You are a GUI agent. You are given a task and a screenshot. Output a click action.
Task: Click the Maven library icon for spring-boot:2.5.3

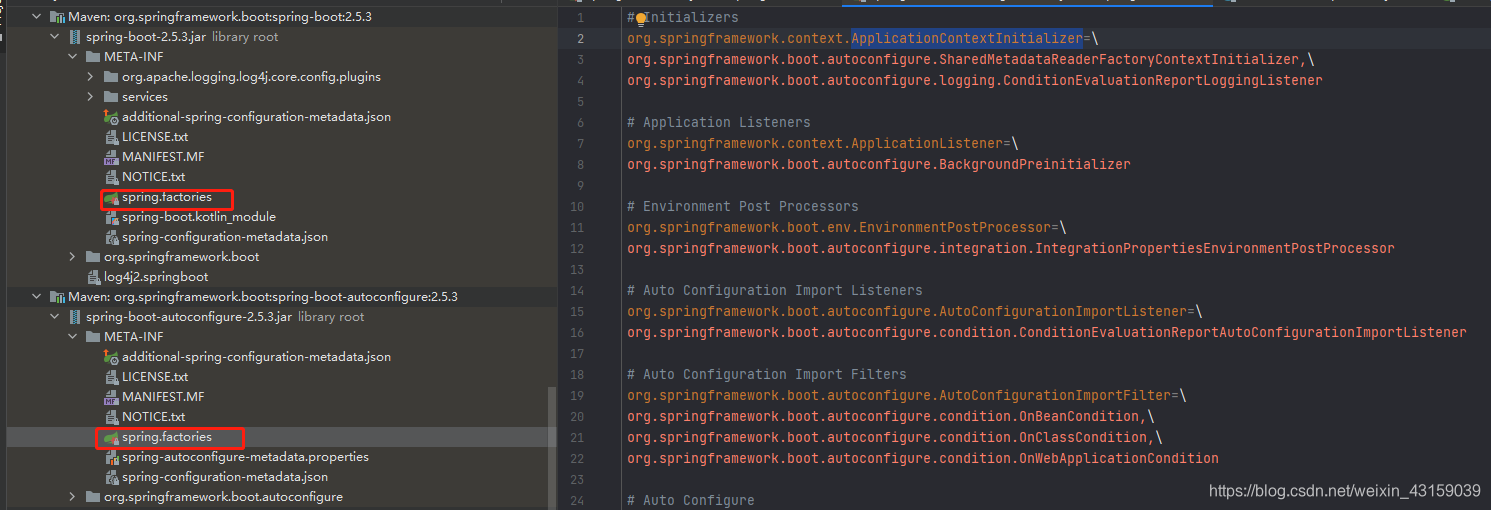pyautogui.click(x=56, y=17)
